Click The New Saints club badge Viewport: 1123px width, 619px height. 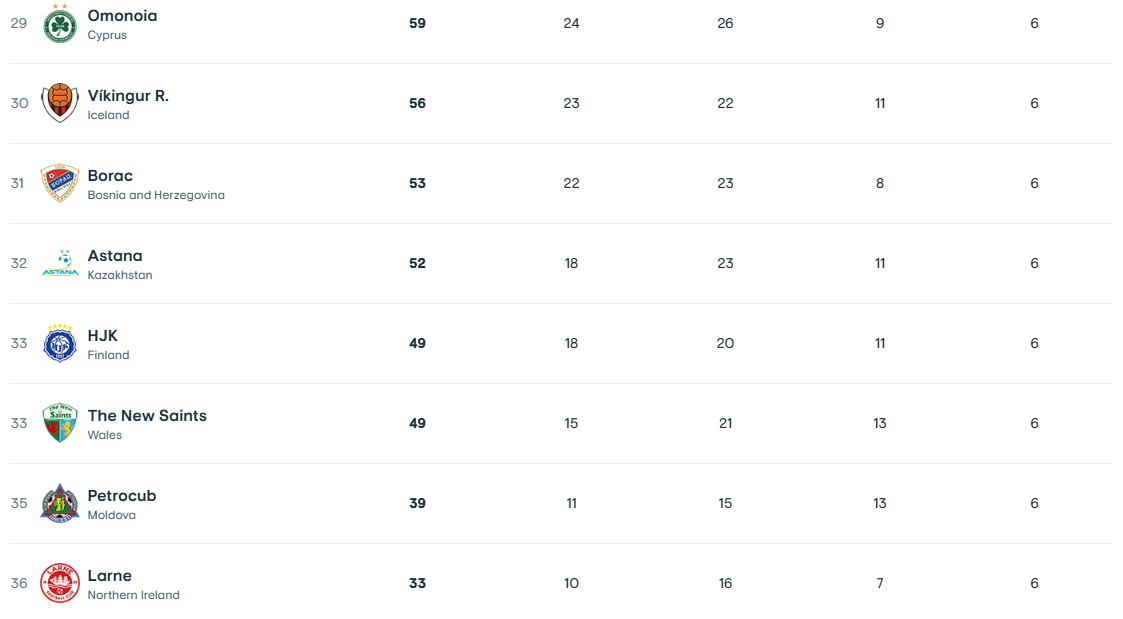(60, 423)
